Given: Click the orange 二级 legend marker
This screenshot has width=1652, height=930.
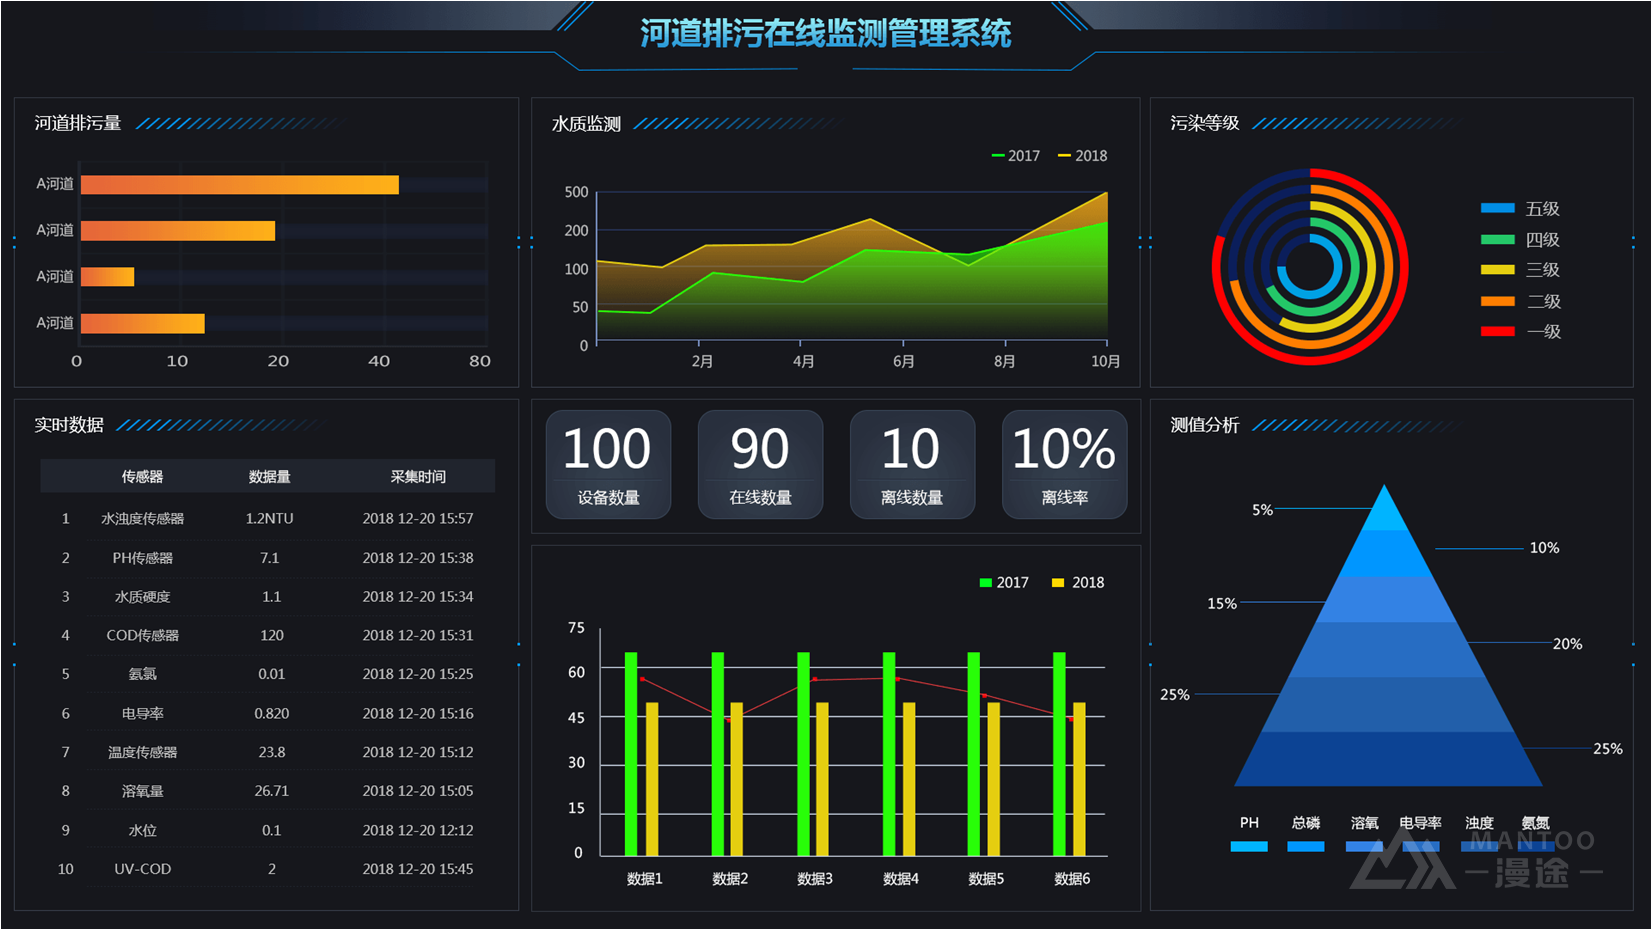Looking at the screenshot, I should pyautogui.click(x=1497, y=301).
